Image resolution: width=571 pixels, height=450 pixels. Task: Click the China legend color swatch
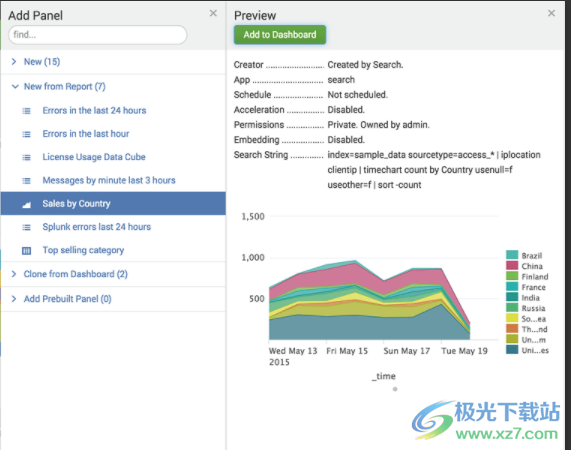point(512,265)
